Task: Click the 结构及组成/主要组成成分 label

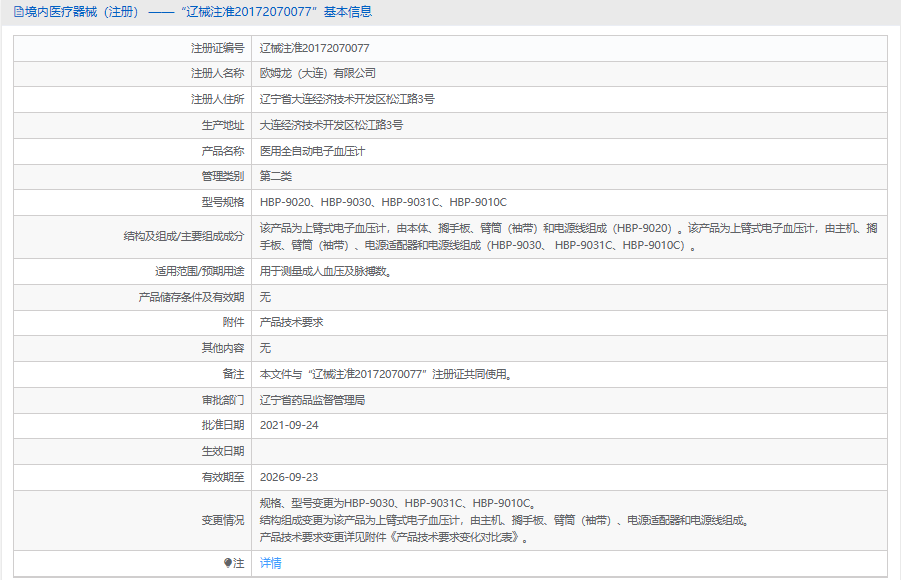Action: tap(184, 236)
